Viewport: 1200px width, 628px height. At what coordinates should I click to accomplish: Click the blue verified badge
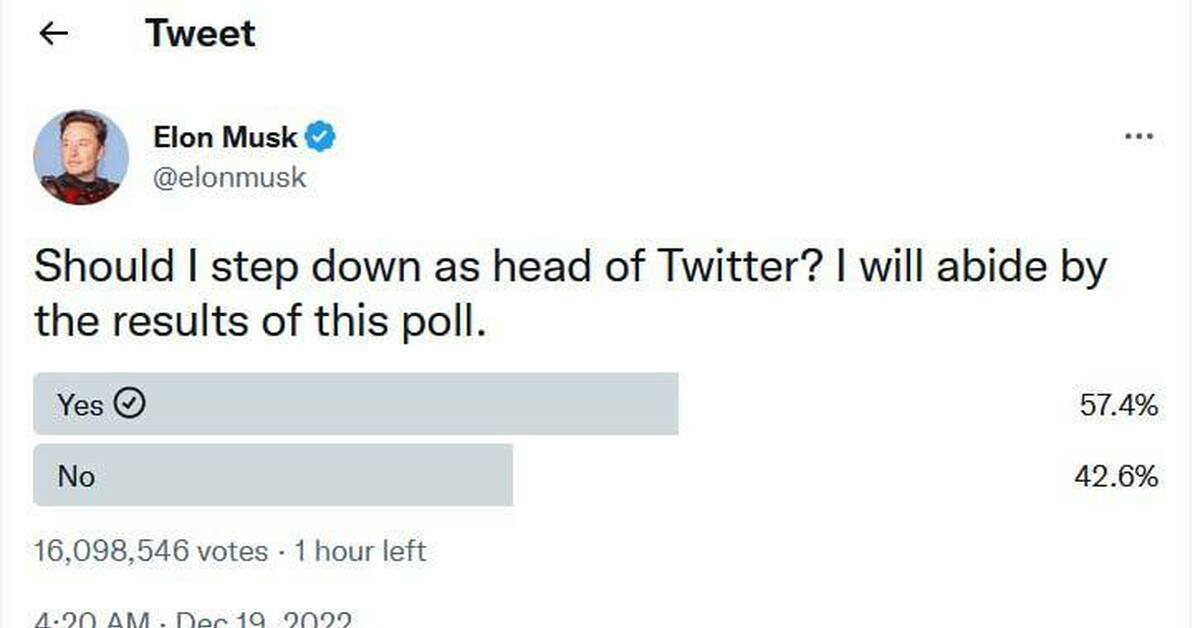click(x=320, y=137)
